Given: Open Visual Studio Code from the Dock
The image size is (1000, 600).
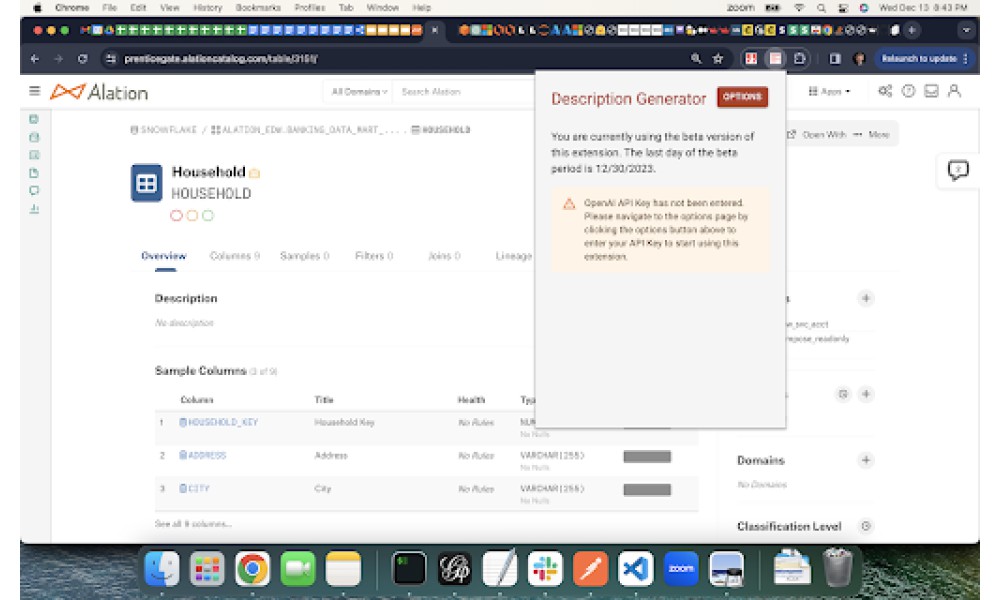Looking at the screenshot, I should pos(635,569).
